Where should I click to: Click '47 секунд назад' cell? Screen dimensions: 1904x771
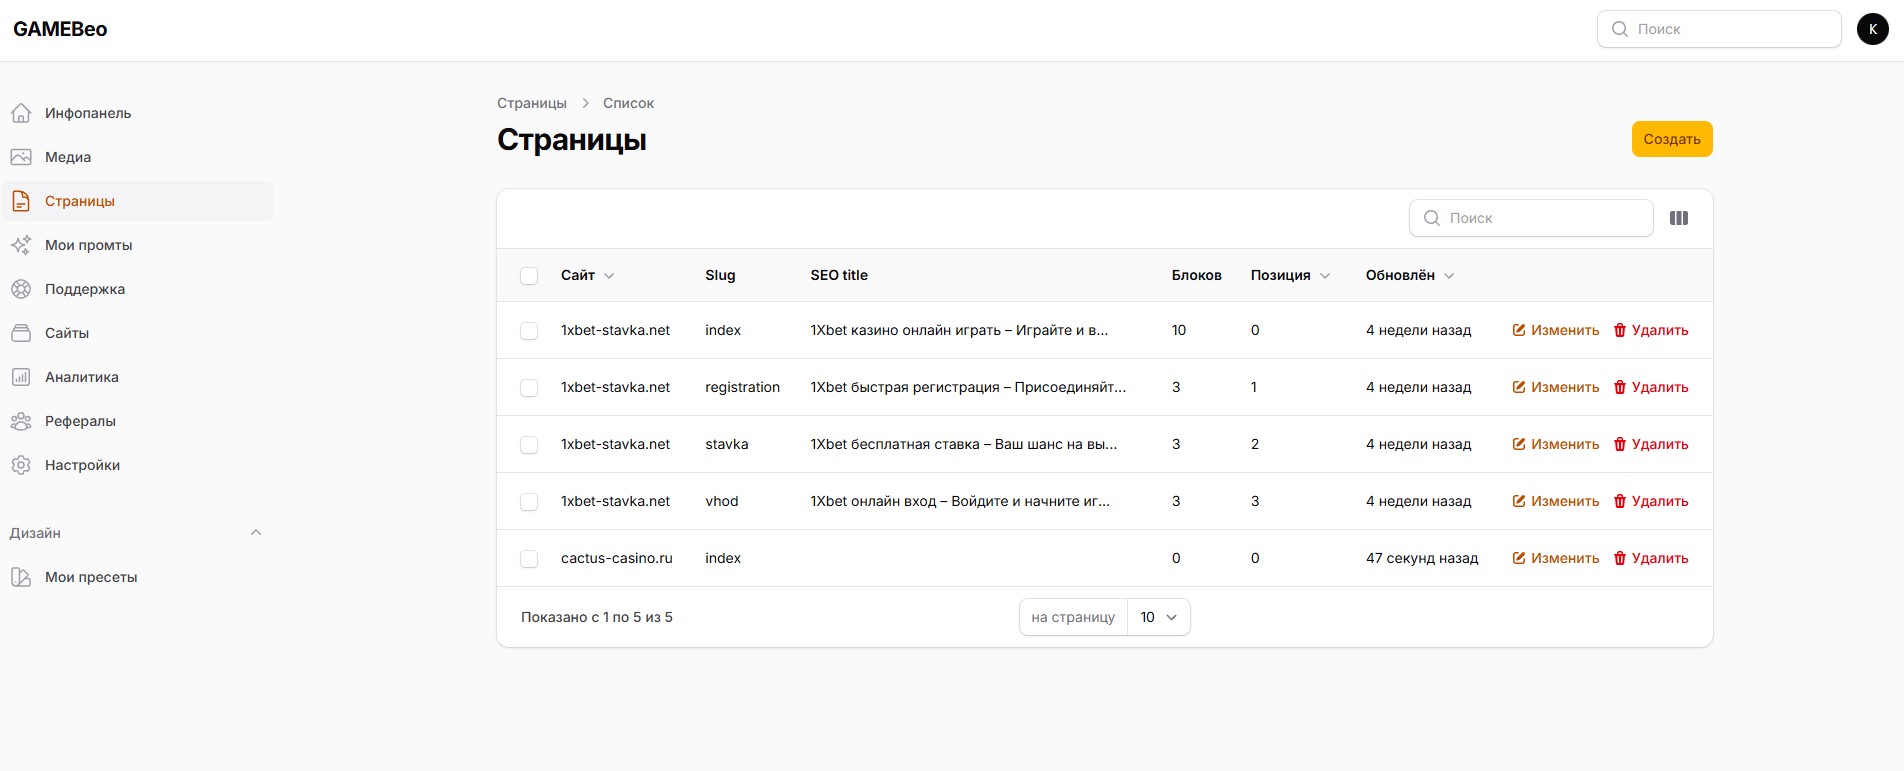pos(1422,558)
